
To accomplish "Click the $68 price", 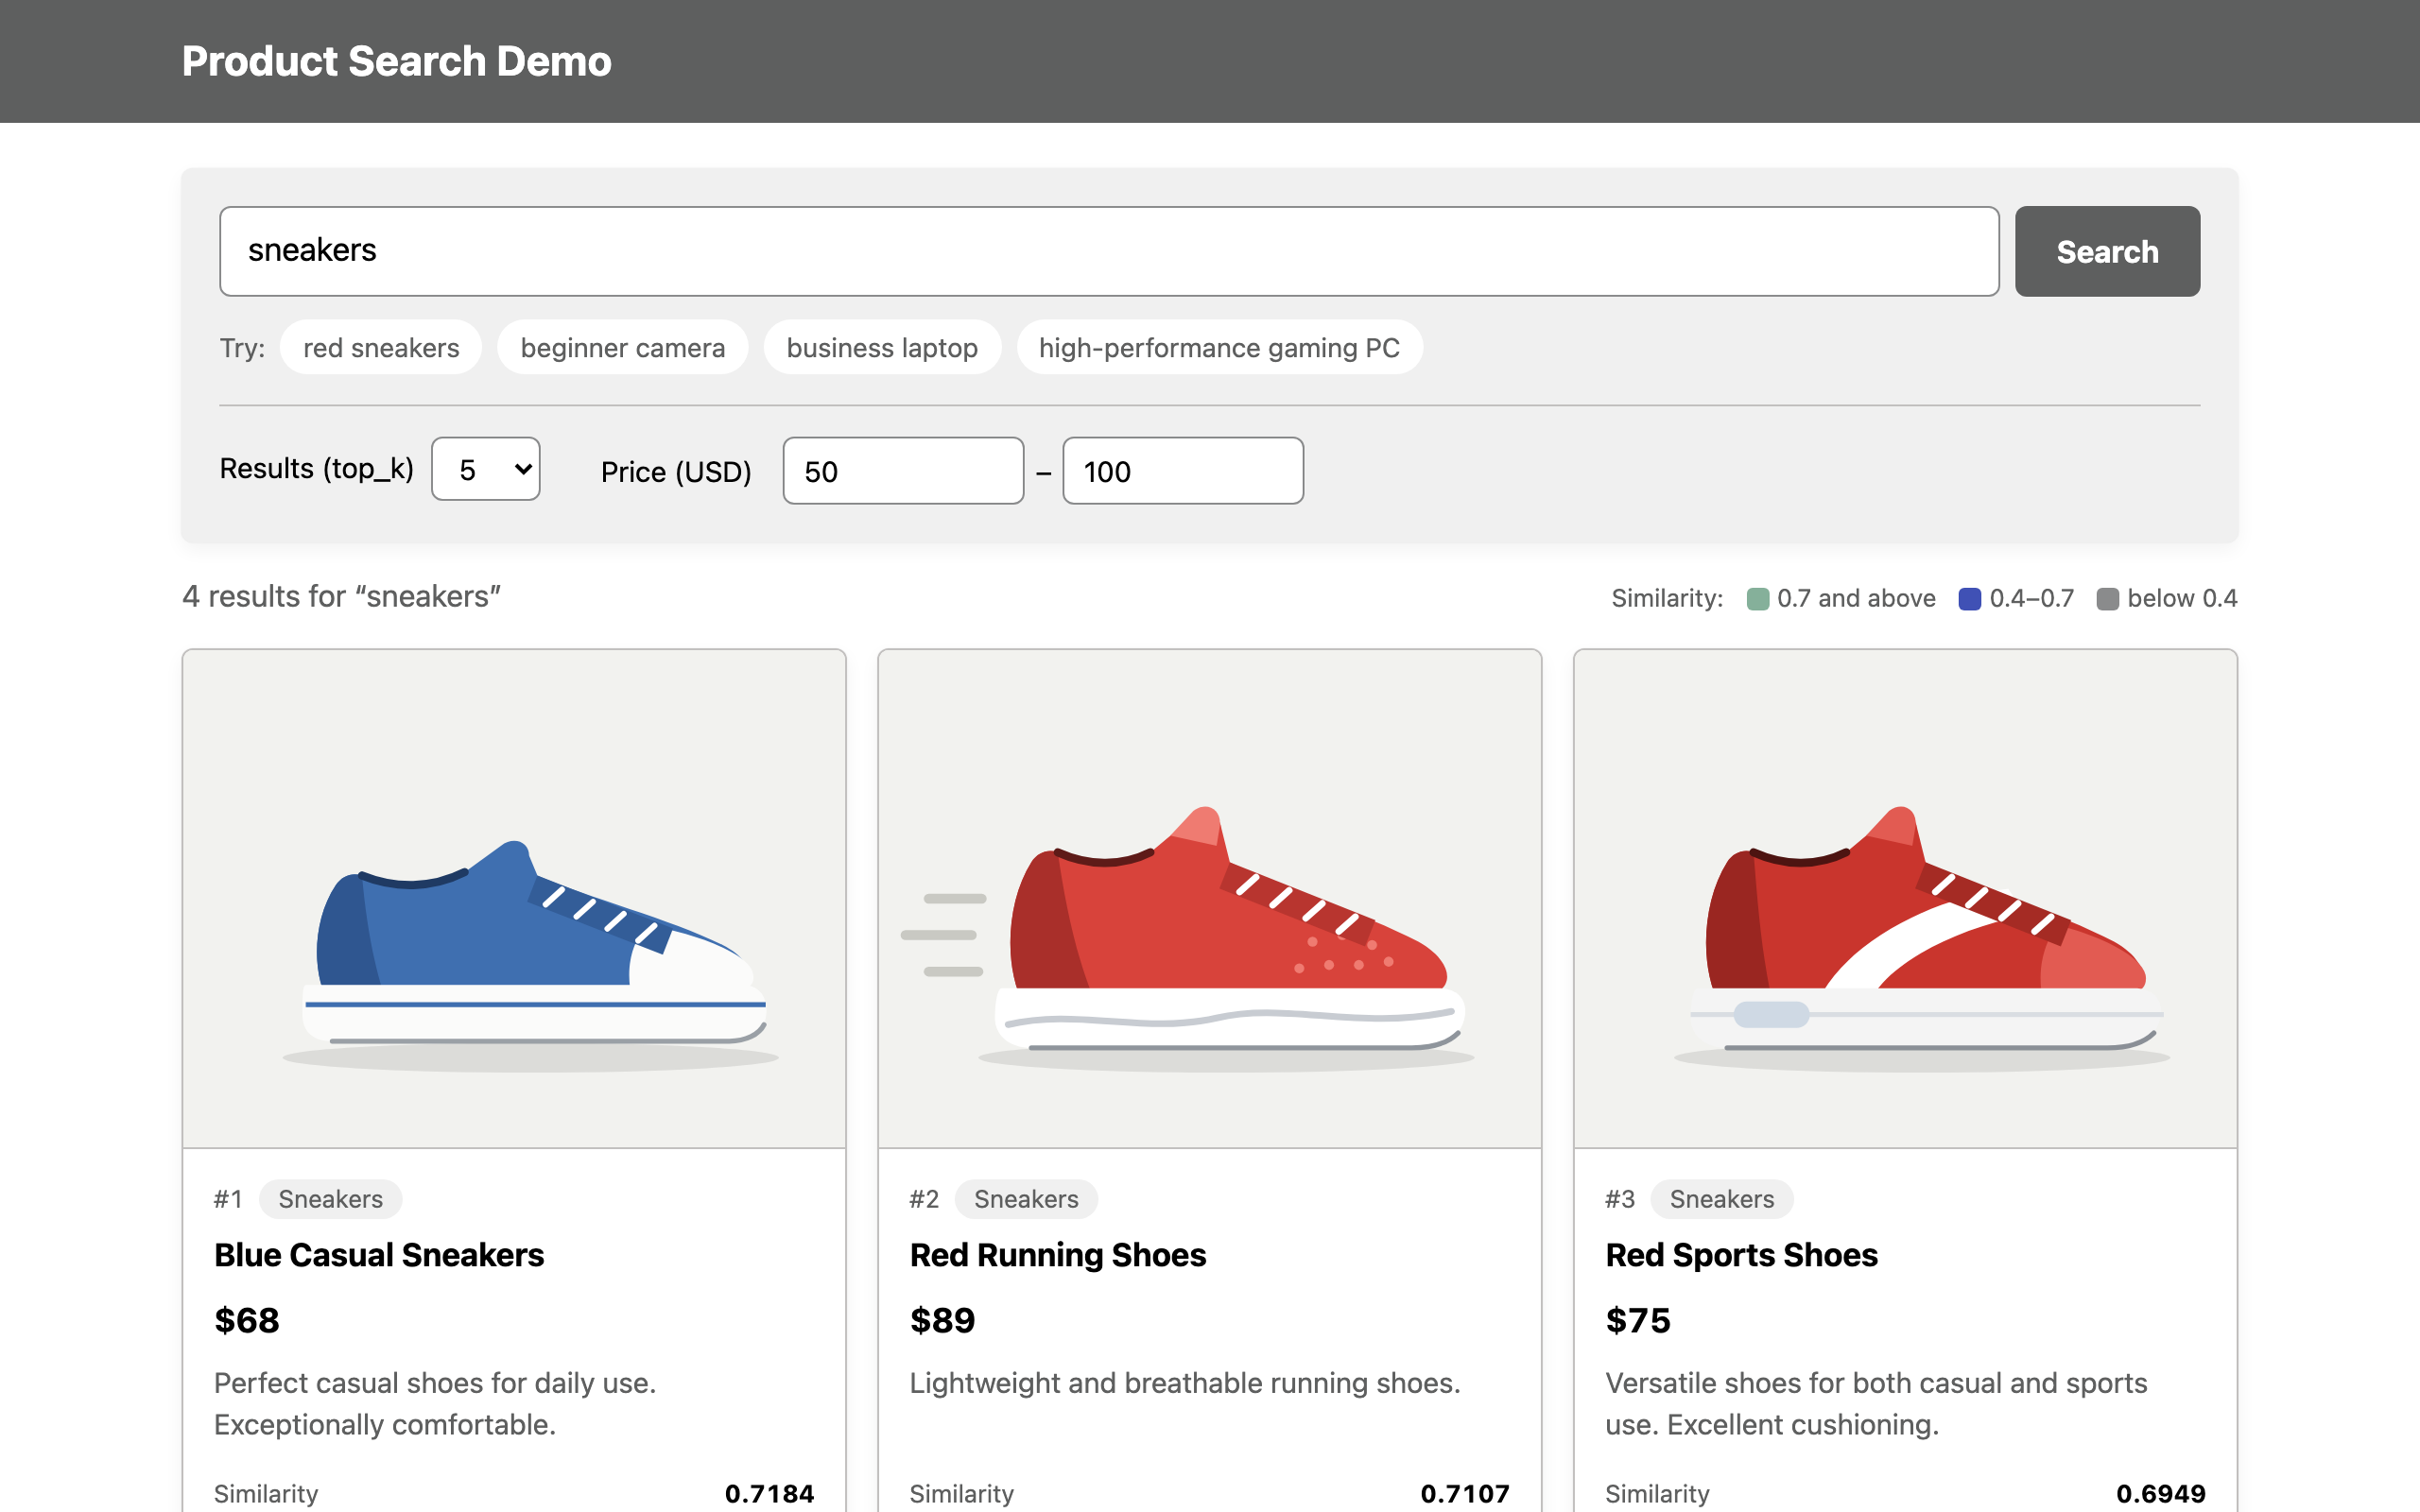I will click(247, 1320).
